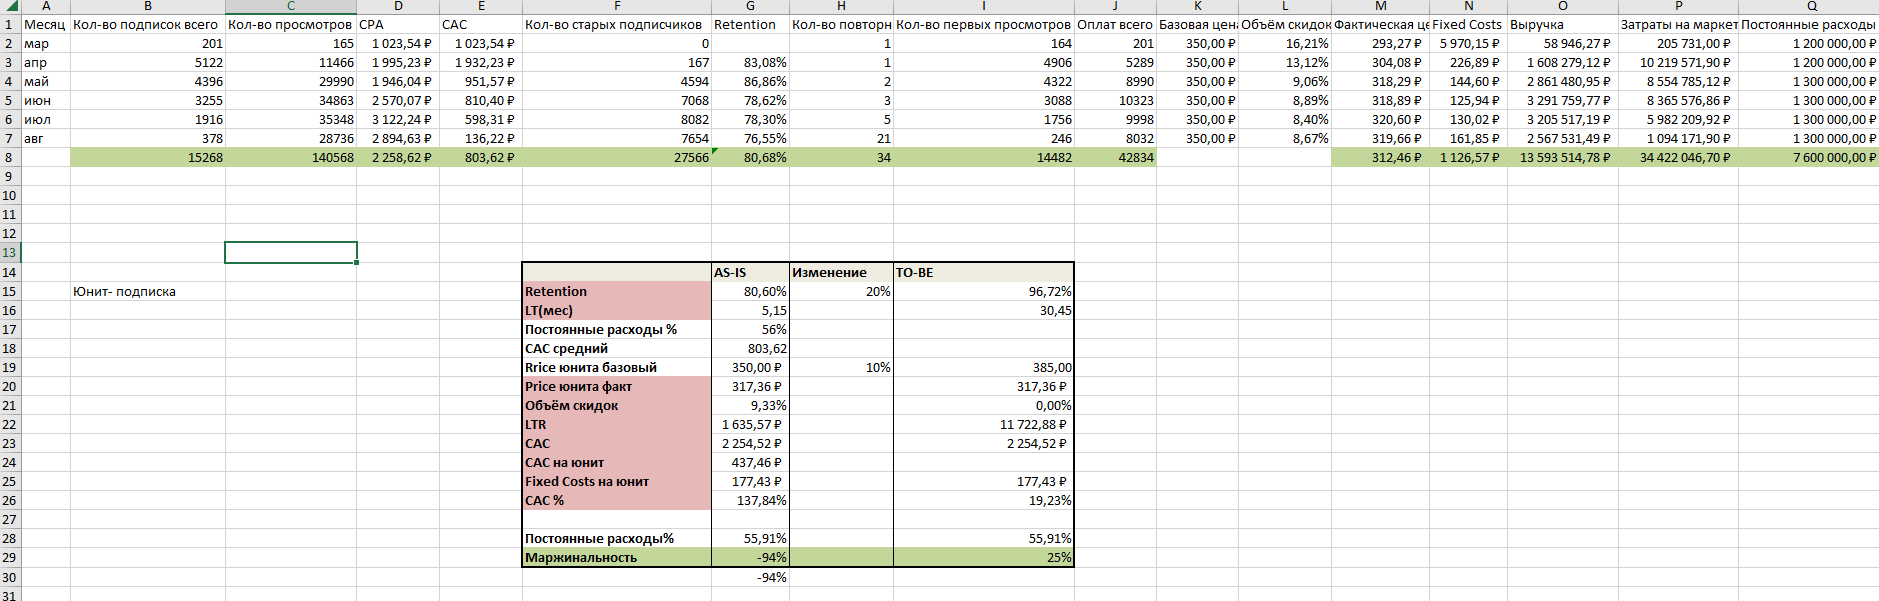
Task: Click revenue total 13 593 514,78 ₽
Action: [1563, 157]
